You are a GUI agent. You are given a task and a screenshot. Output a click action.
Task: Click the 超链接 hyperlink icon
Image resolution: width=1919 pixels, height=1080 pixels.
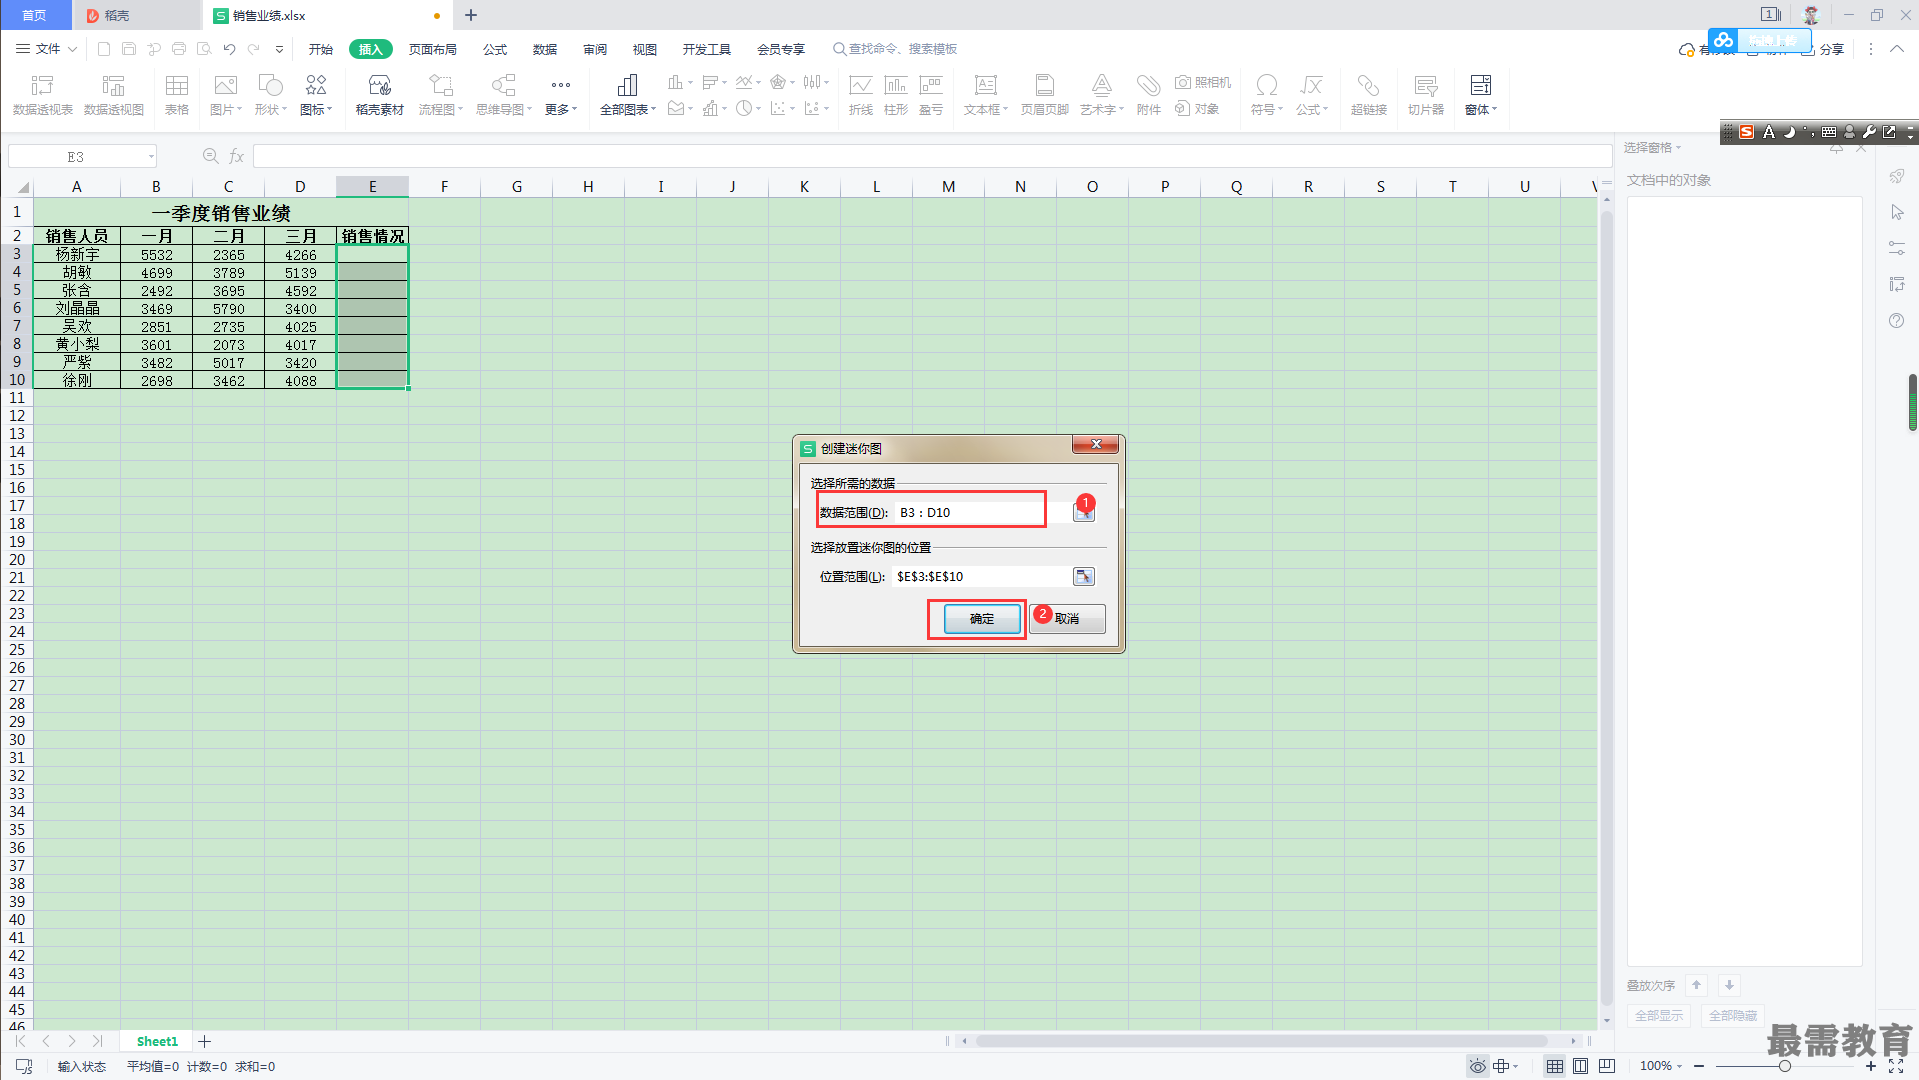pyautogui.click(x=1368, y=95)
